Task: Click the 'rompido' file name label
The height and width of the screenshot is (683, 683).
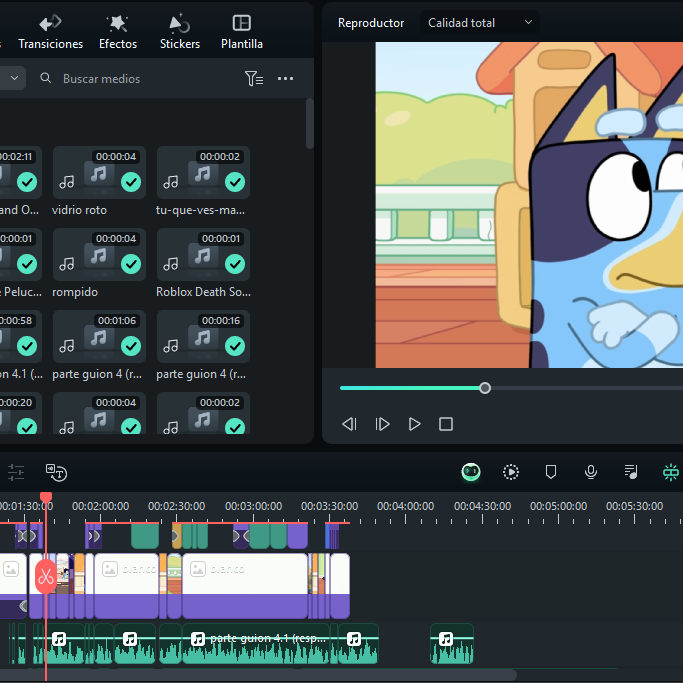Action: pyautogui.click(x=75, y=292)
